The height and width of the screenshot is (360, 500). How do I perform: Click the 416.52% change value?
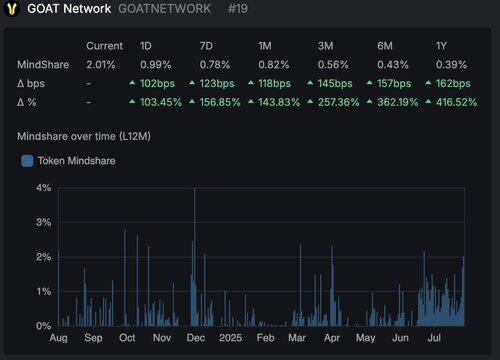click(456, 102)
